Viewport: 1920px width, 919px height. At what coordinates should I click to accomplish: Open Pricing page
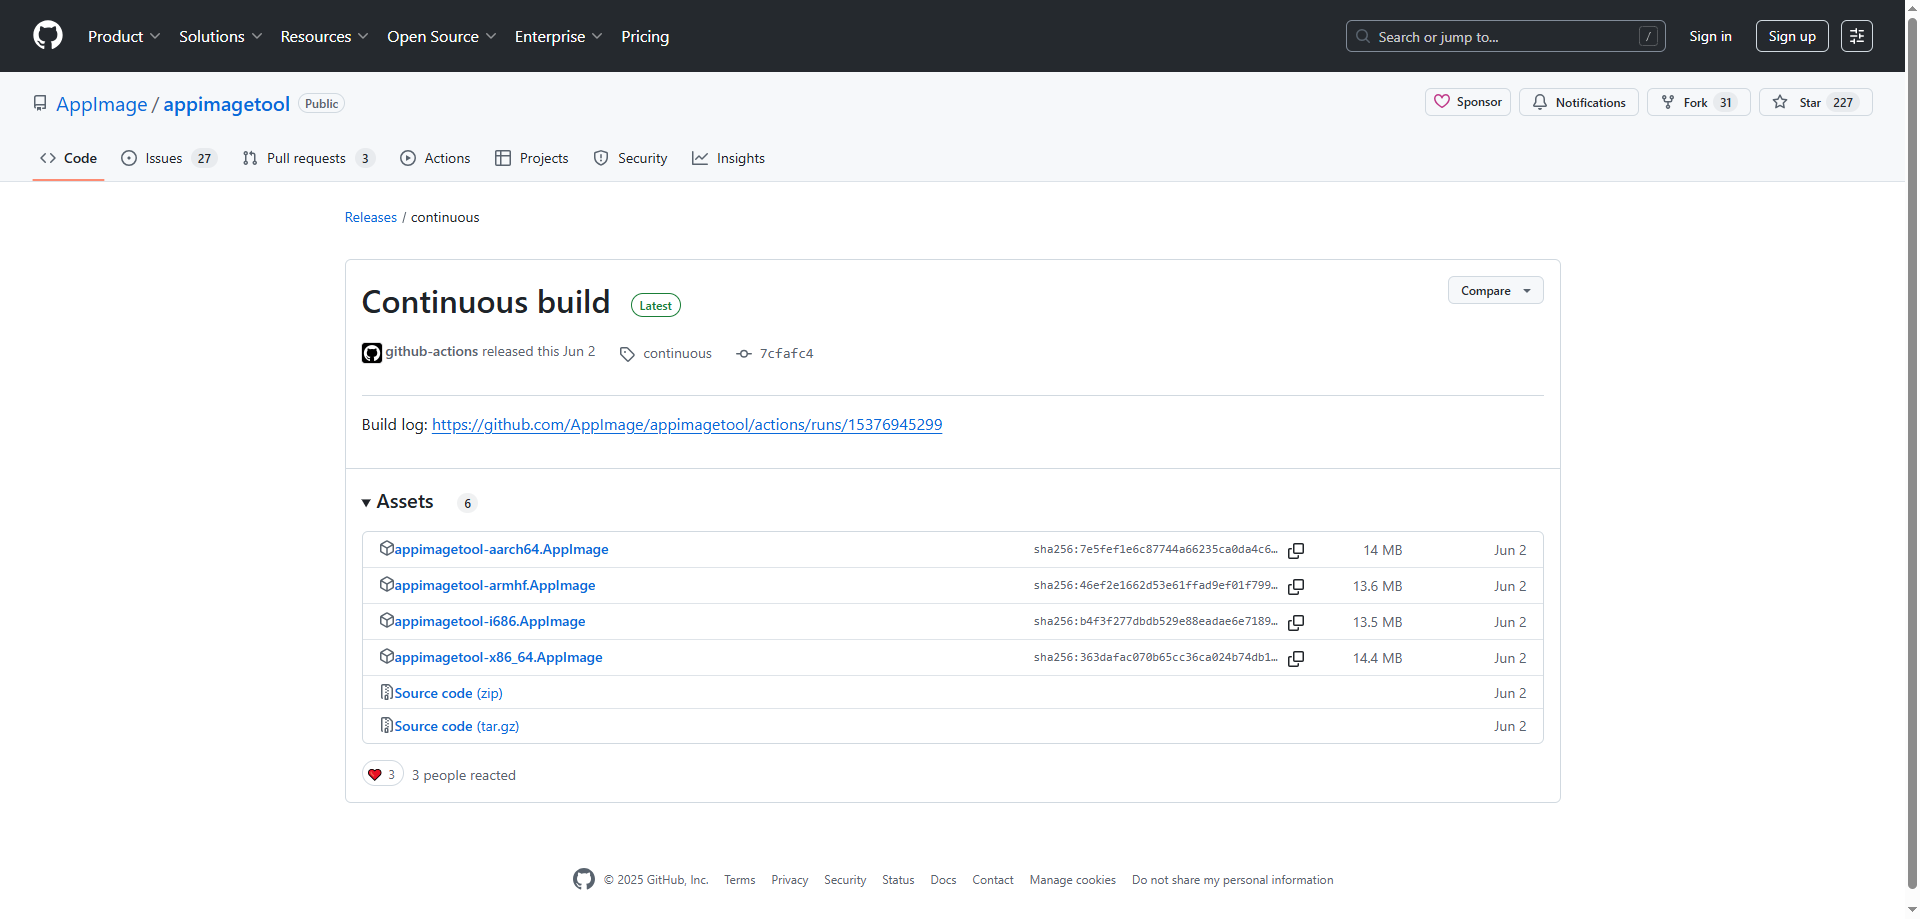[645, 36]
